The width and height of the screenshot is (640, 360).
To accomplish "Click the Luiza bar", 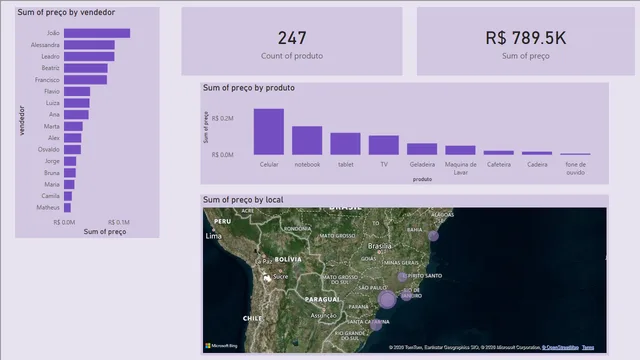I will click(77, 103).
